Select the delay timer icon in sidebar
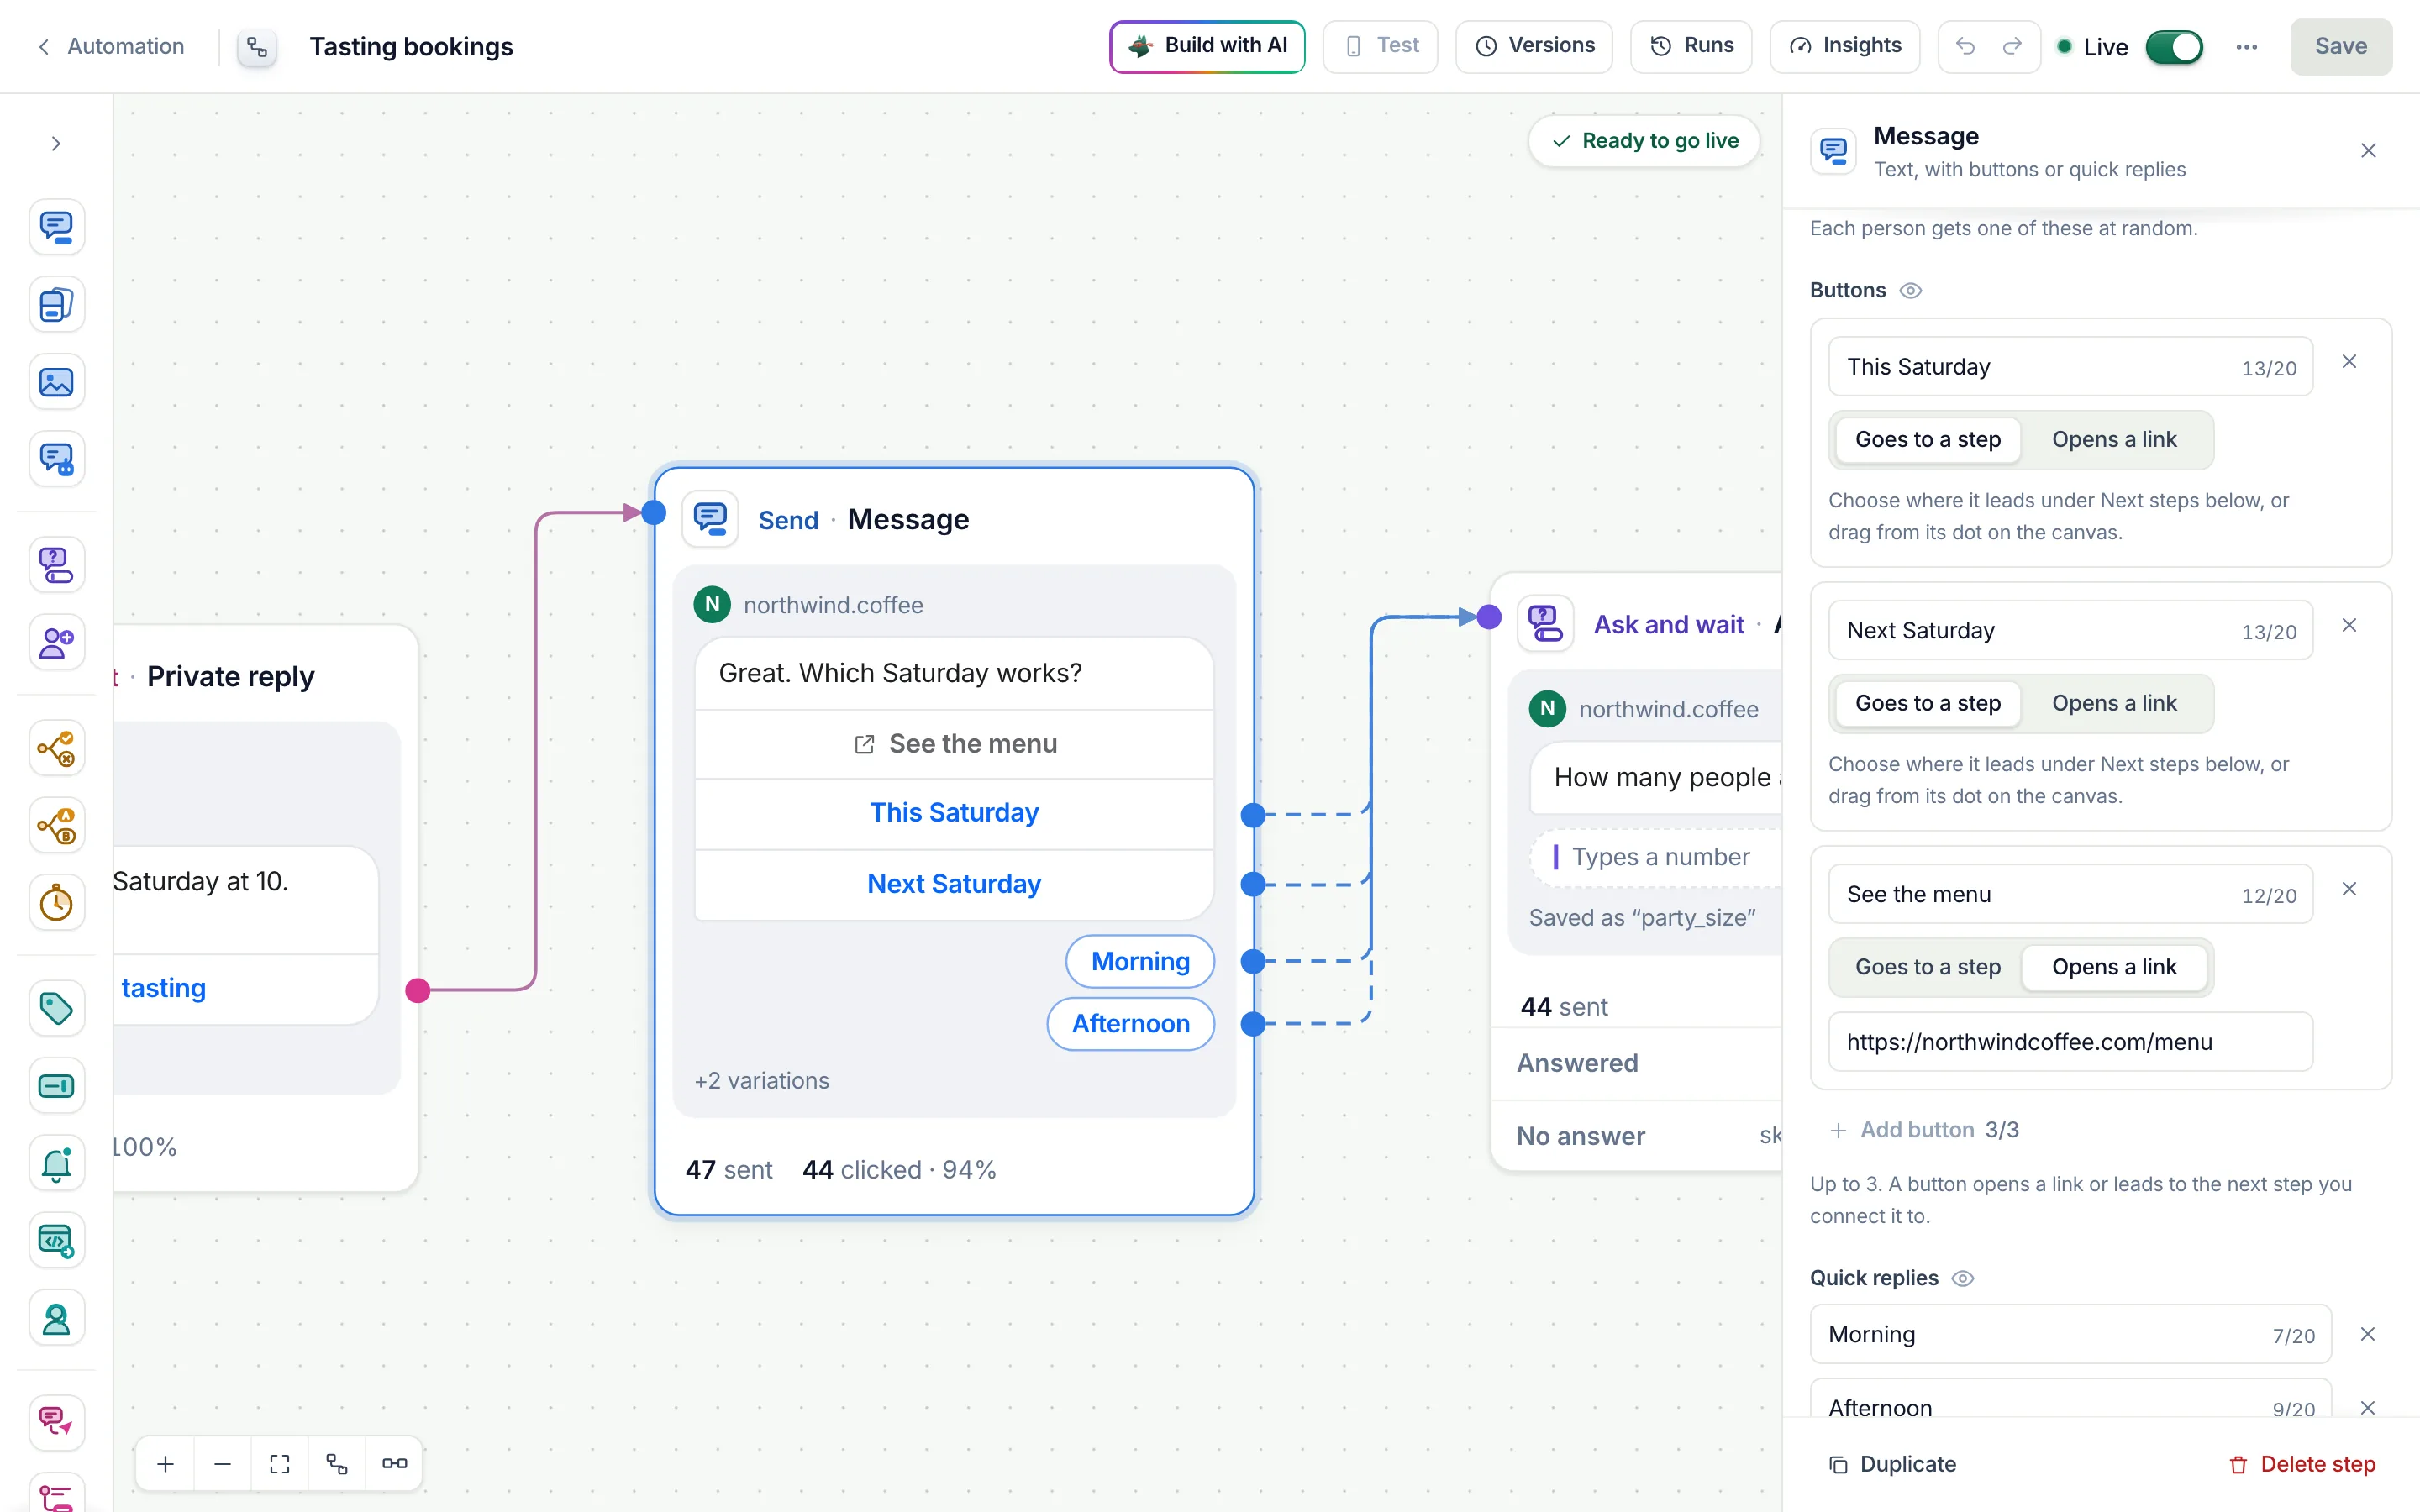This screenshot has height=1512, width=2420. tap(56, 903)
